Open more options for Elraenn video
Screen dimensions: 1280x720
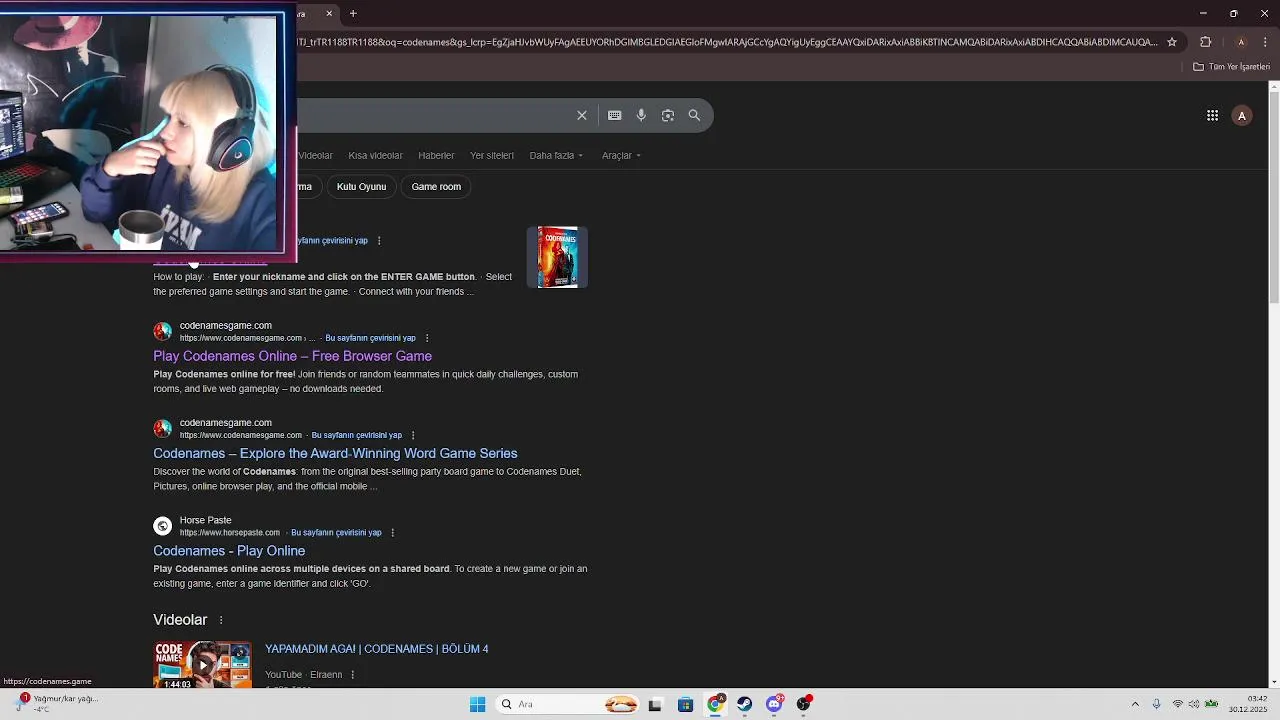point(352,675)
